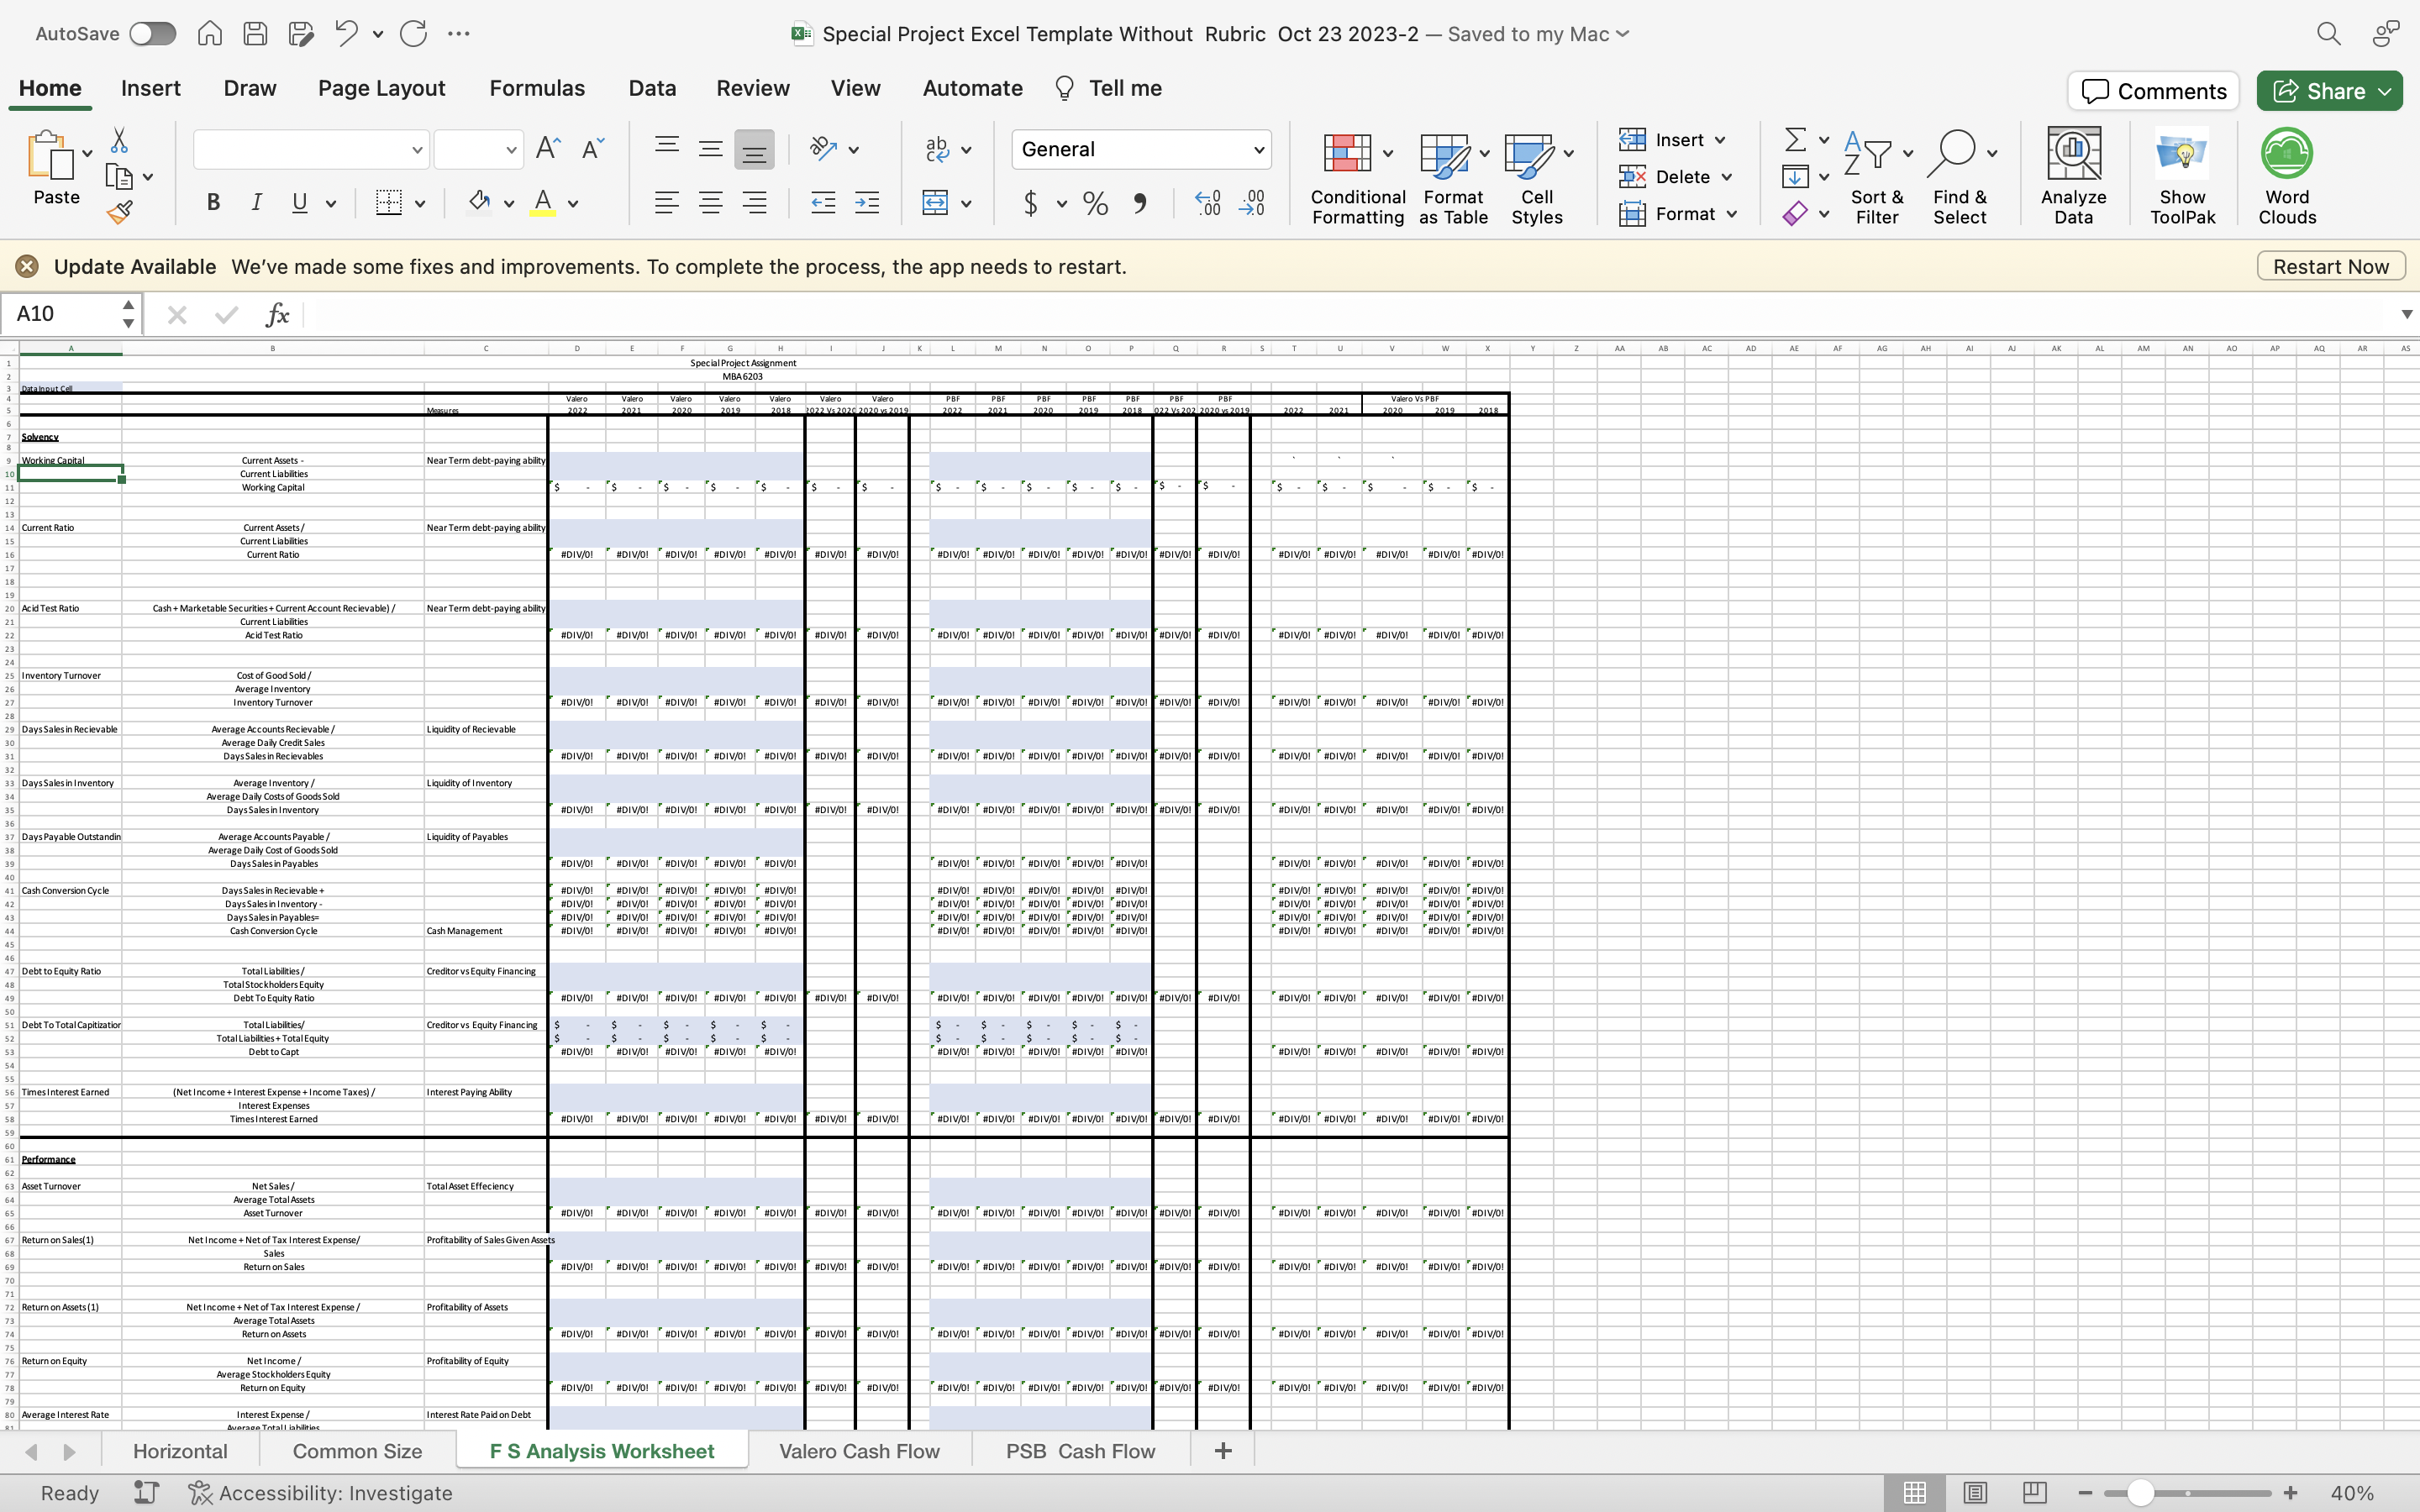Open the General number format dropdown
The height and width of the screenshot is (1512, 2420).
[x=1259, y=149]
